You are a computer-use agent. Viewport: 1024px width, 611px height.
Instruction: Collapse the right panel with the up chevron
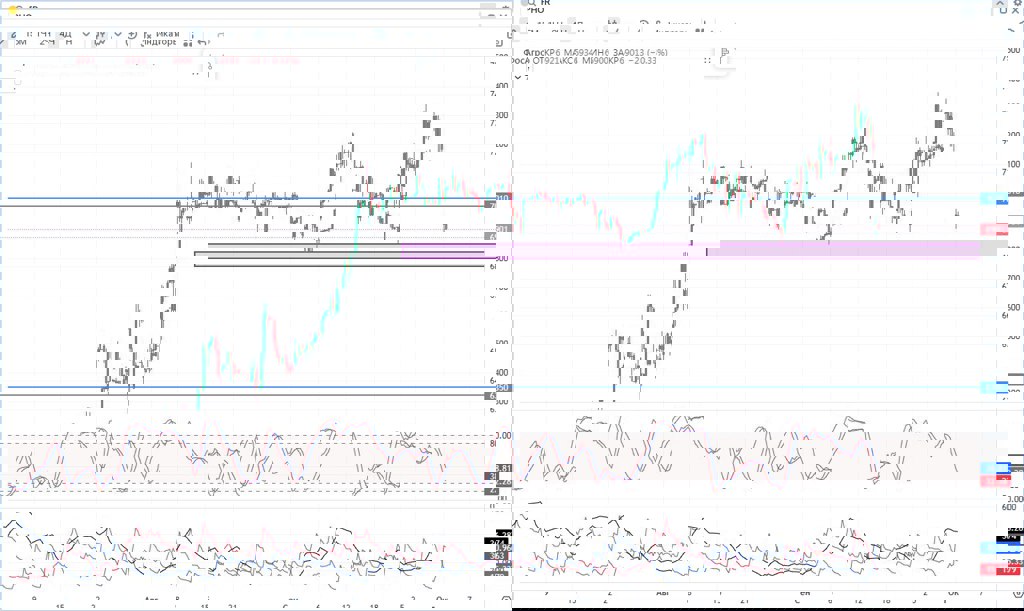click(999, 5)
